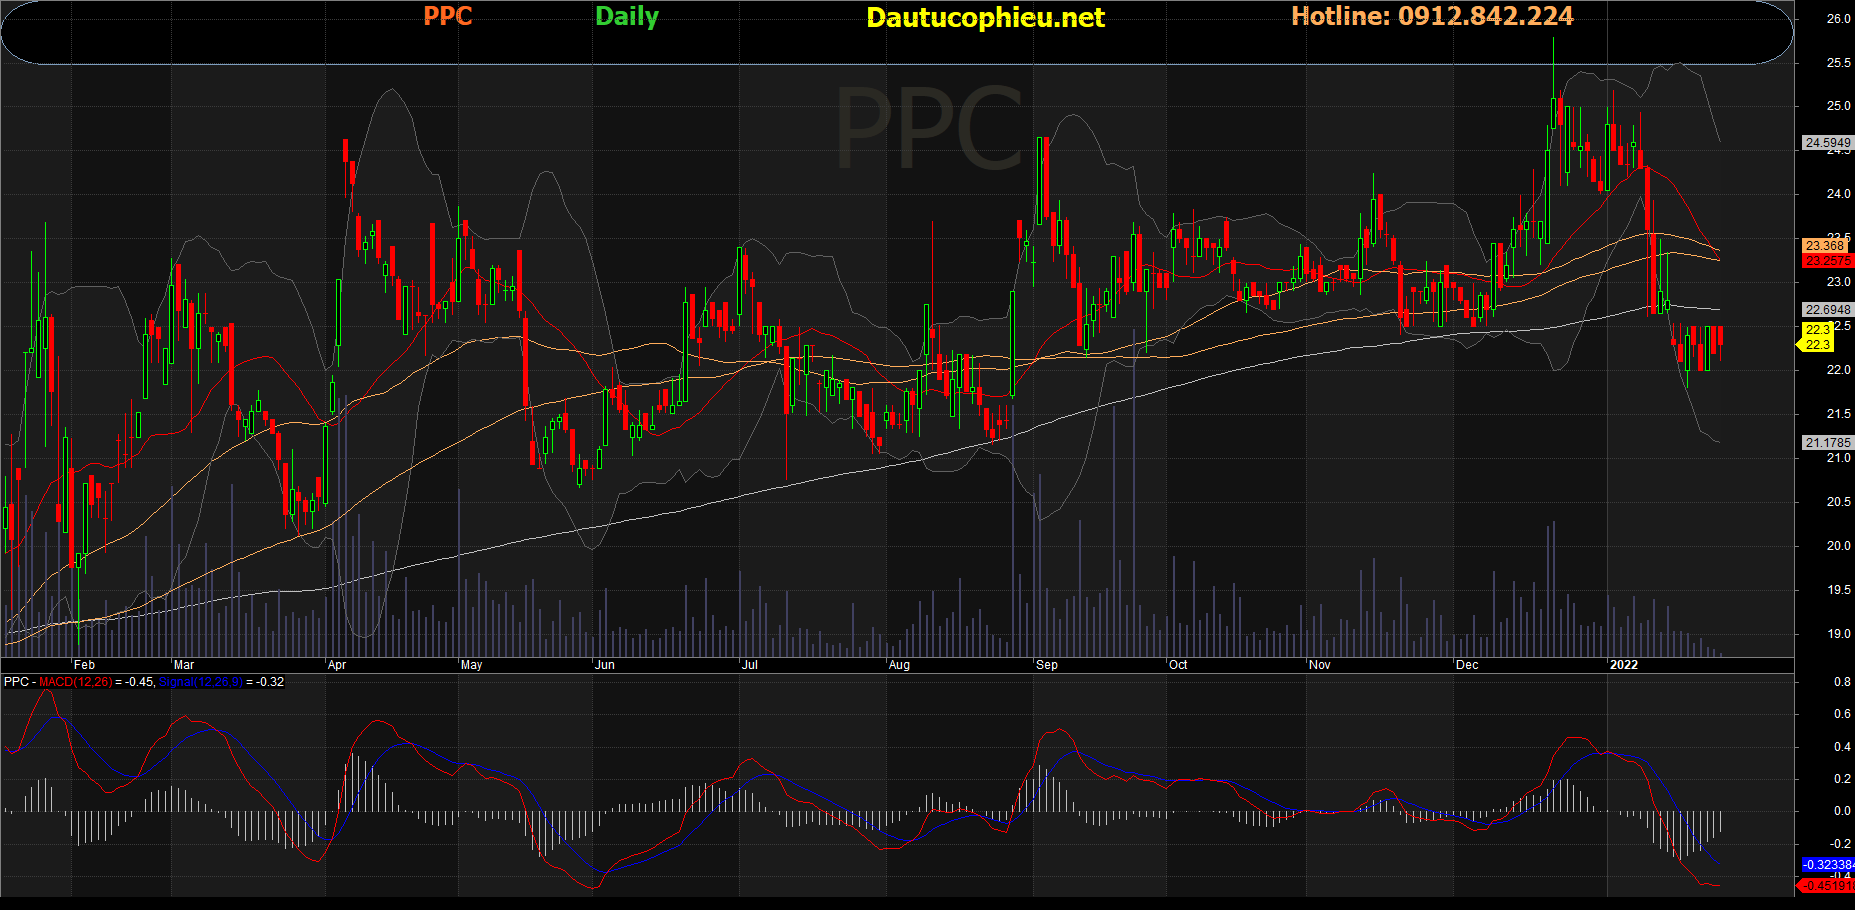The height and width of the screenshot is (910, 1855).
Task: Select the 2022 marker on time axis
Action: [x=1623, y=665]
